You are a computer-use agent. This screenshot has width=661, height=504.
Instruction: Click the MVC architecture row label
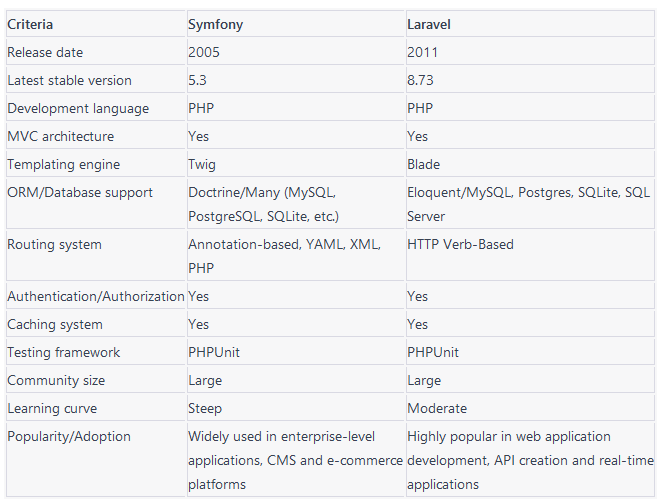click(96, 136)
